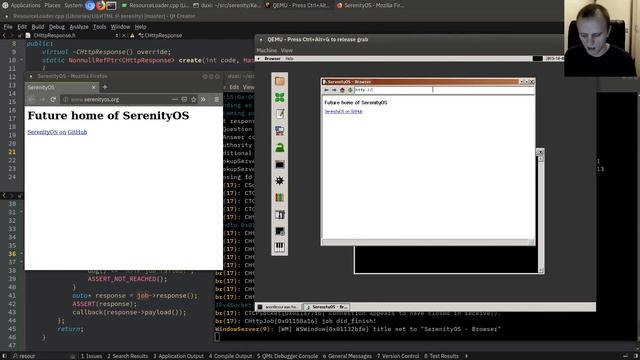
Task: Open Compile Output pane in Qt Creator
Action: 230,356
